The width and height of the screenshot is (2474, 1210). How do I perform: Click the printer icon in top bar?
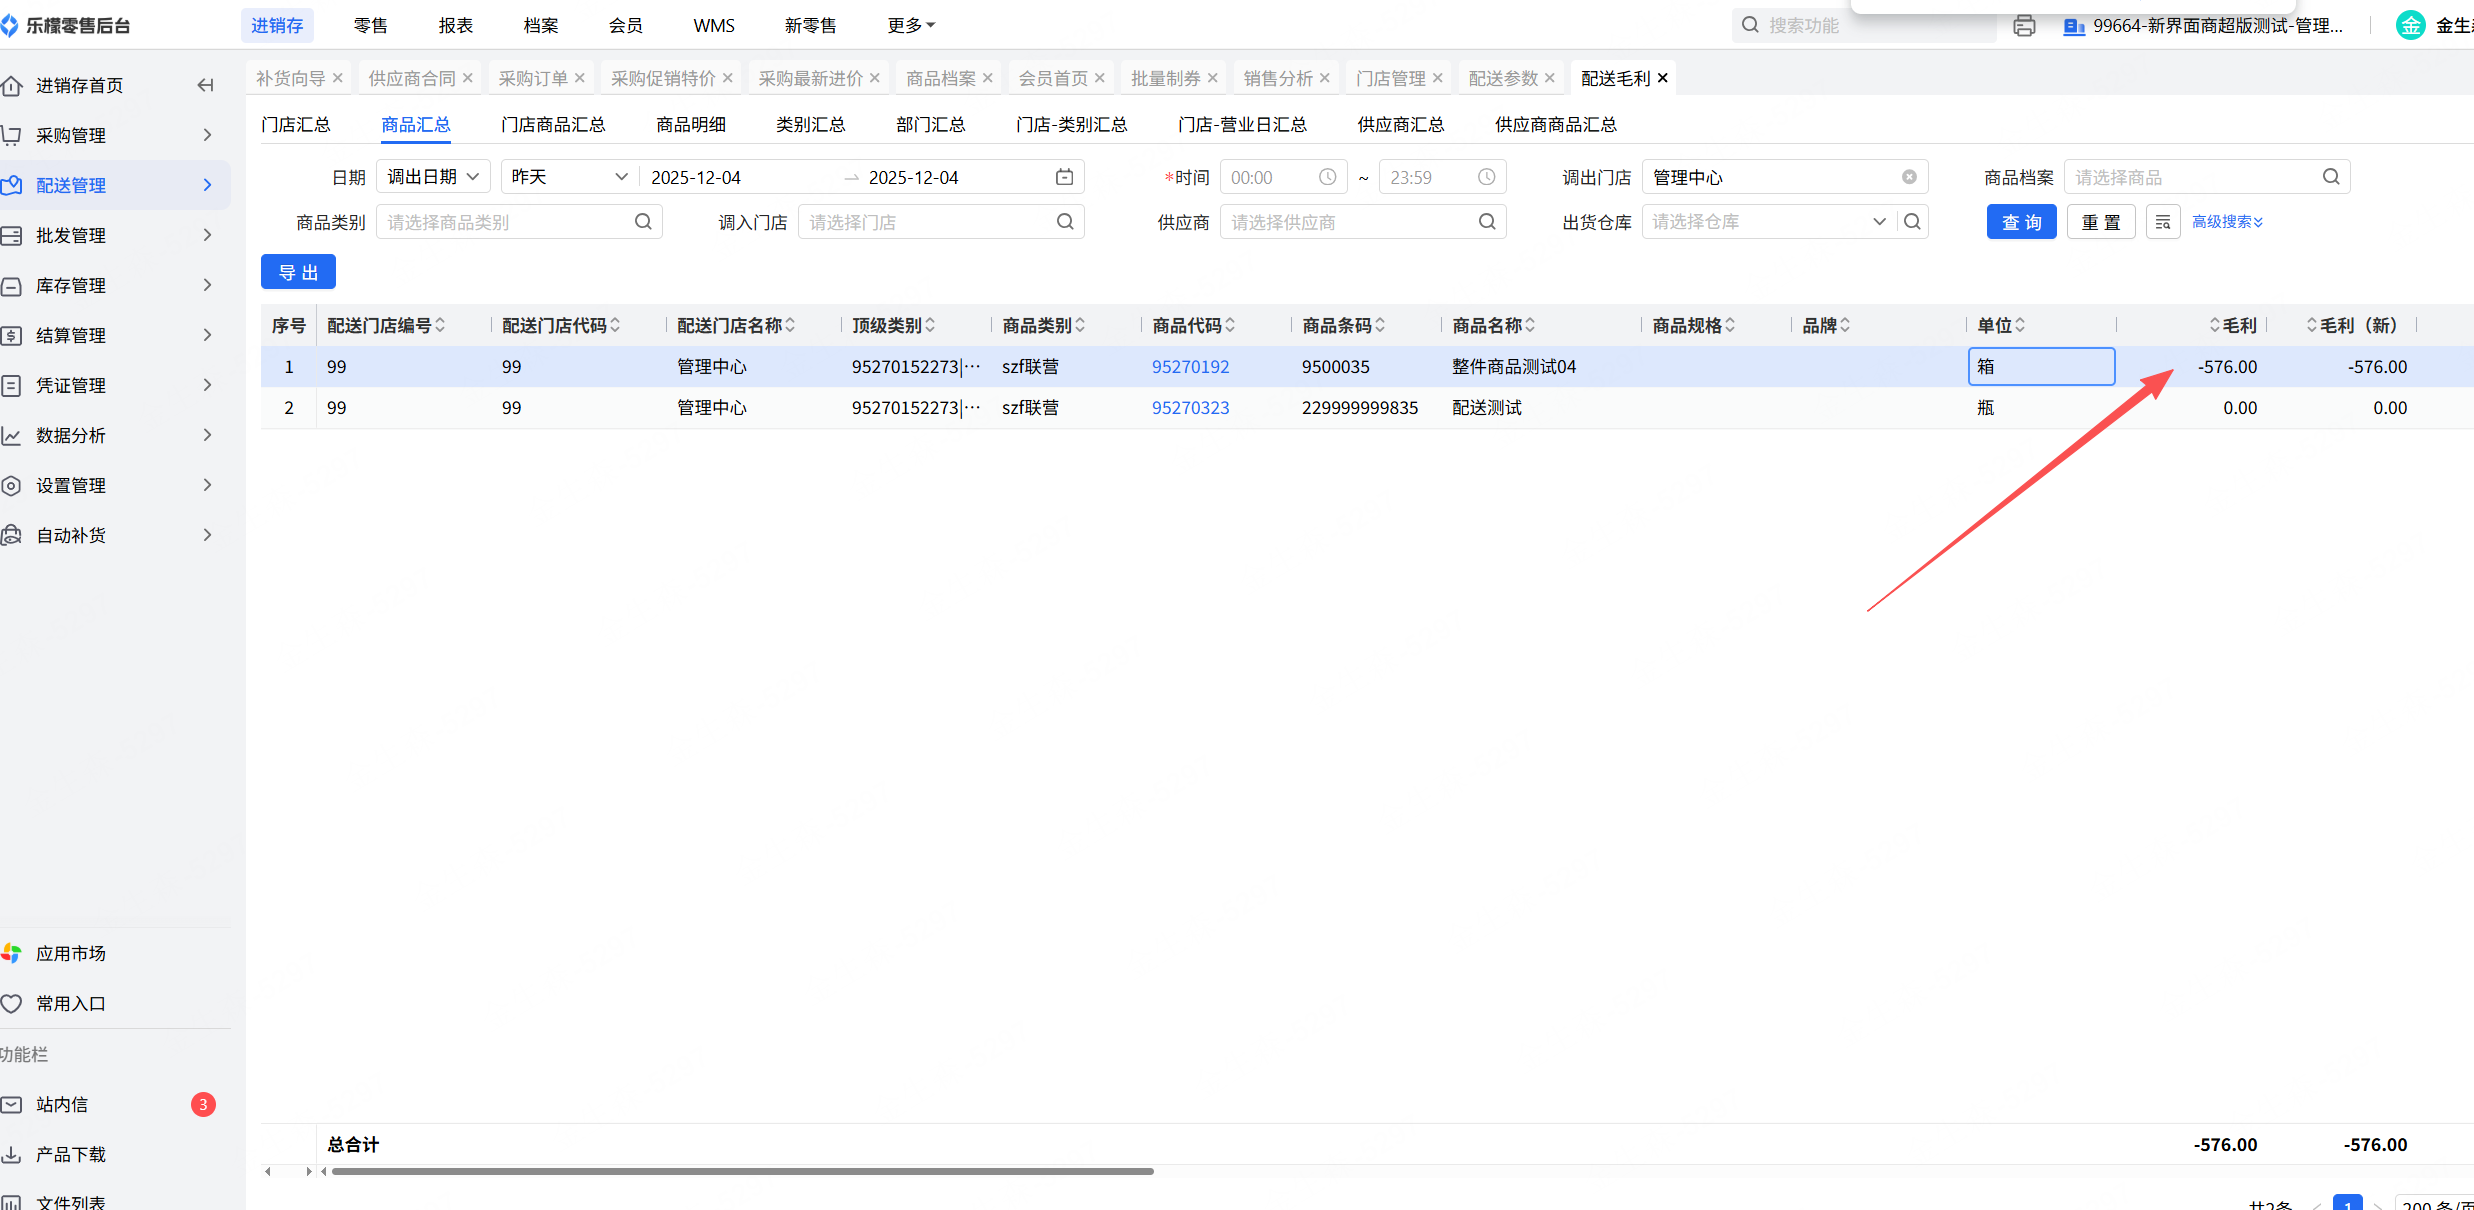coord(2024,26)
